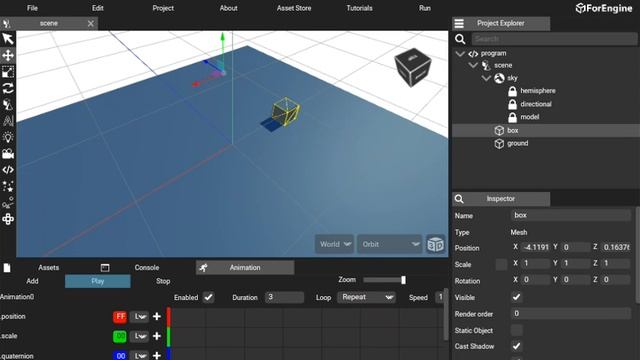
Task: Toggle the Scale lock square
Action: coord(501,264)
